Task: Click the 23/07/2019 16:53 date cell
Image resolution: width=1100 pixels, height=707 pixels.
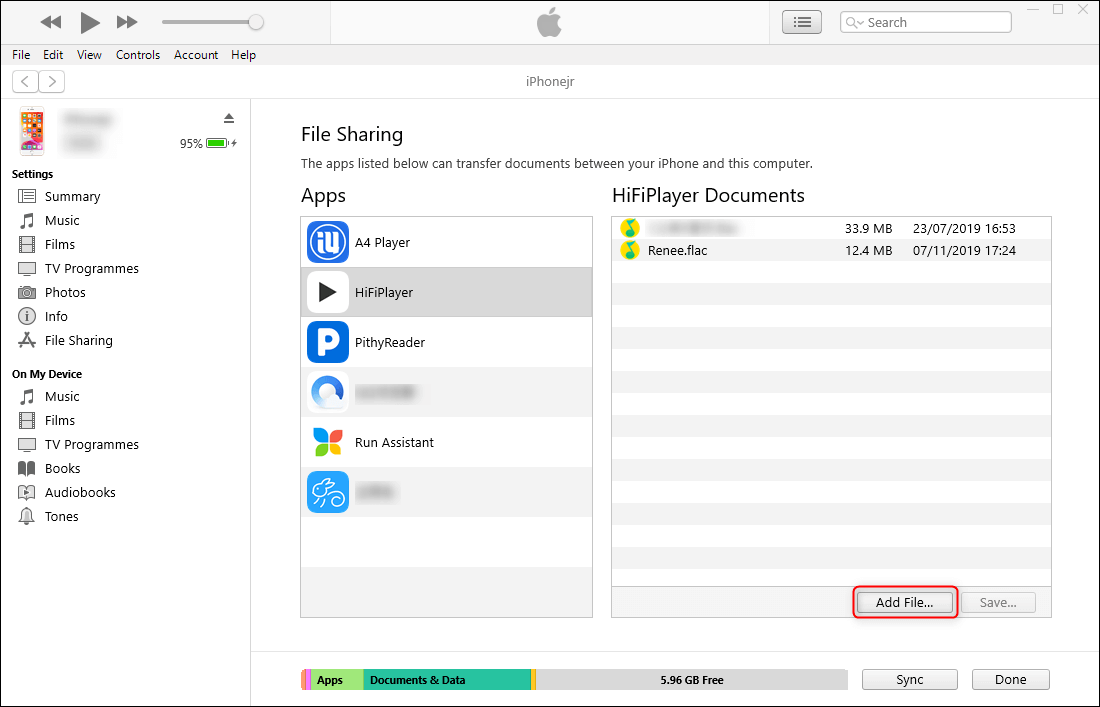Action: click(x=964, y=228)
